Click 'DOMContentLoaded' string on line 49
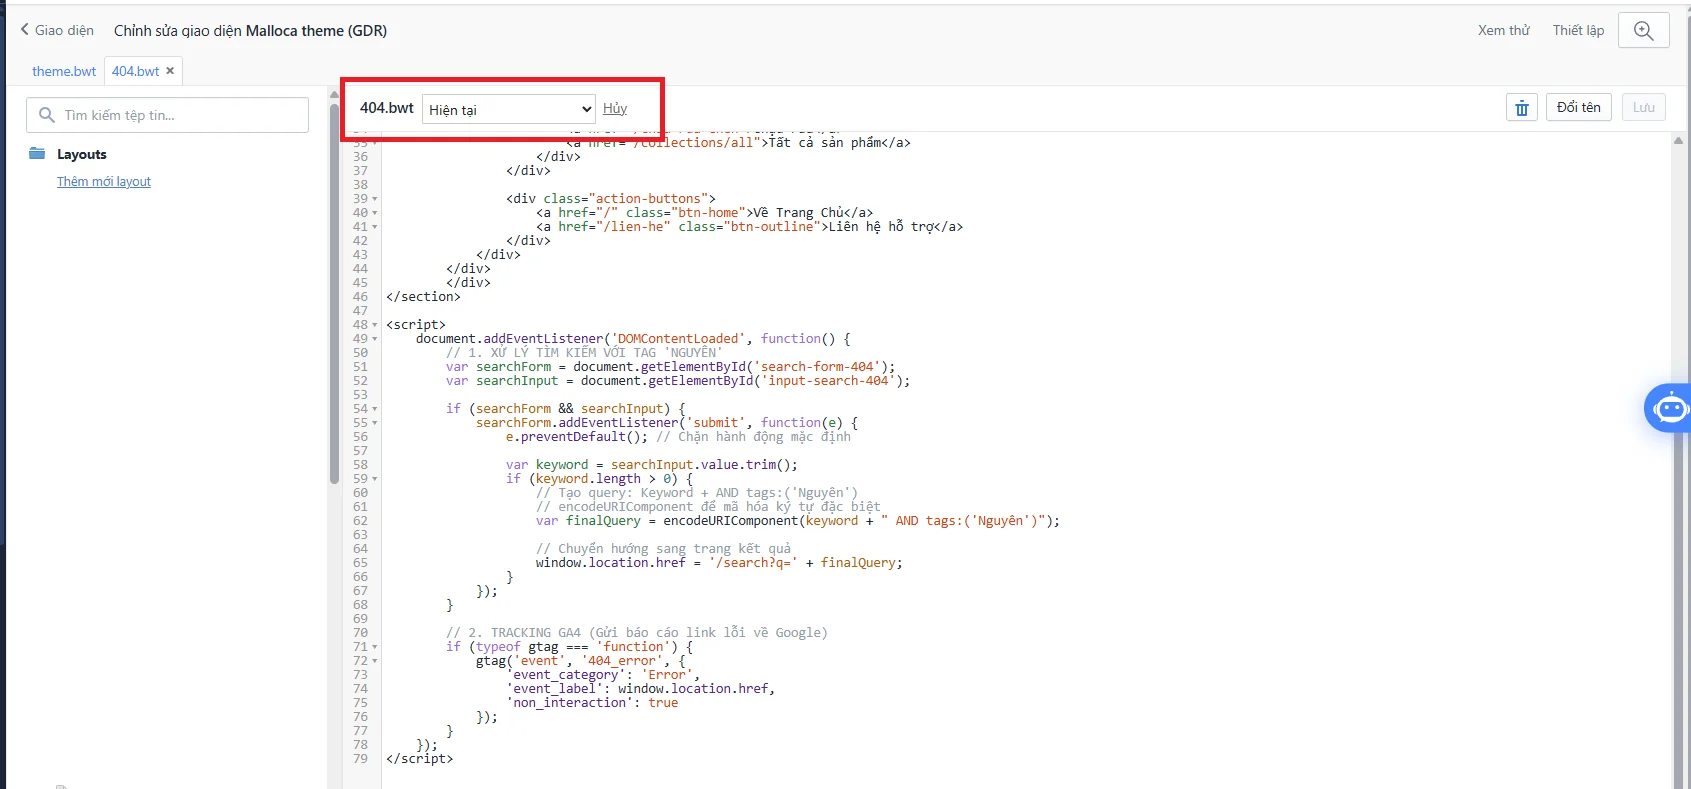 click(678, 339)
